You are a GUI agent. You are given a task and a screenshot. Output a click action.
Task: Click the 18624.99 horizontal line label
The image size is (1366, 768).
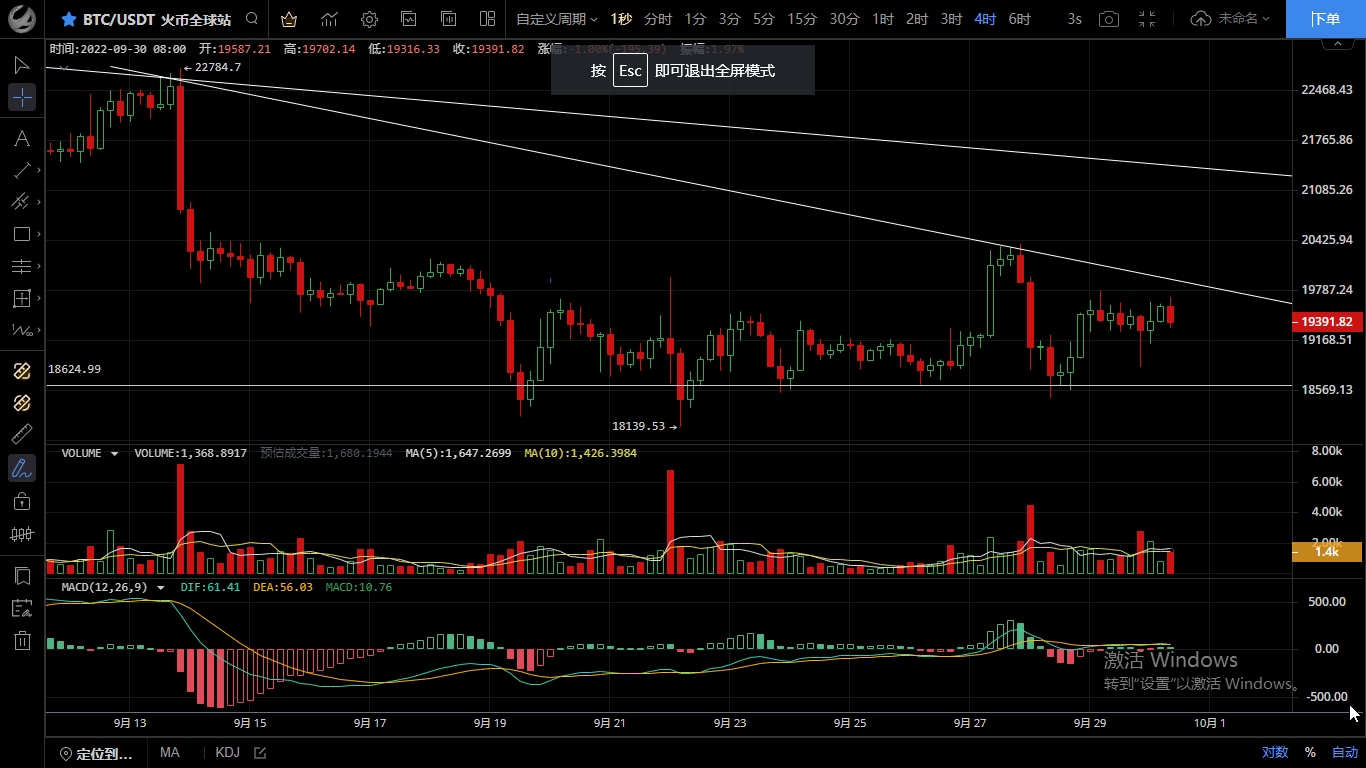[74, 369]
